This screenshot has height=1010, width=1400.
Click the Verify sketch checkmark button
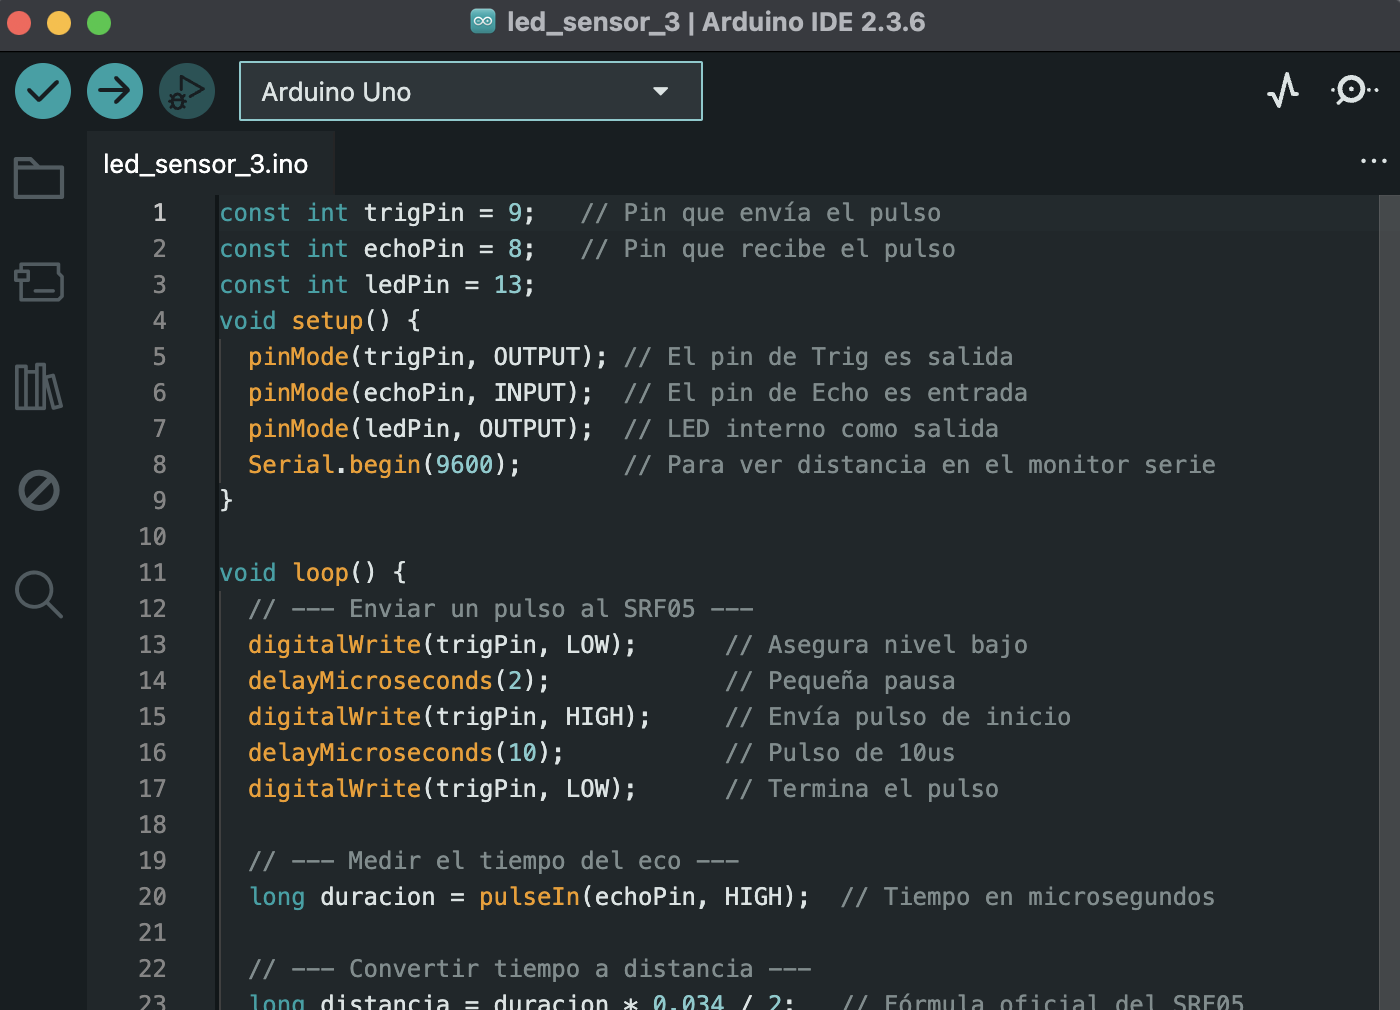(x=43, y=91)
